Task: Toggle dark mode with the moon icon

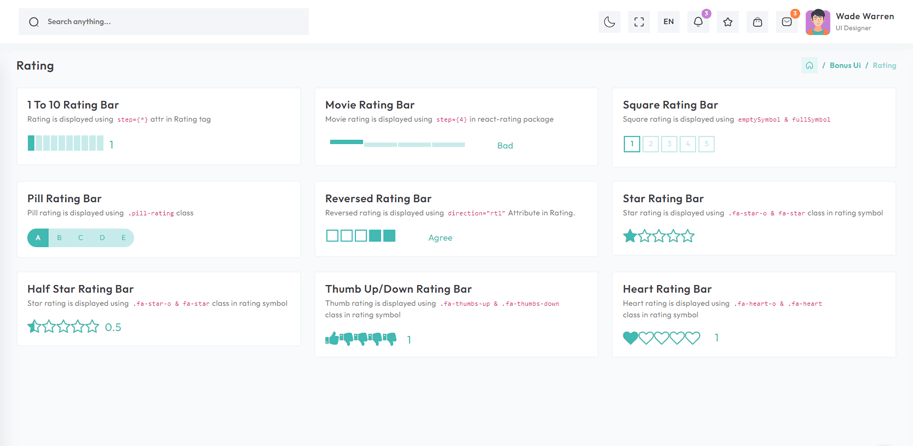Action: pyautogui.click(x=609, y=22)
